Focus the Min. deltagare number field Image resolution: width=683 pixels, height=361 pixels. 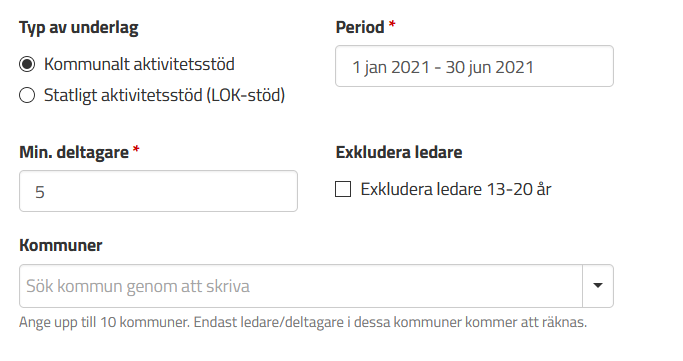click(159, 191)
